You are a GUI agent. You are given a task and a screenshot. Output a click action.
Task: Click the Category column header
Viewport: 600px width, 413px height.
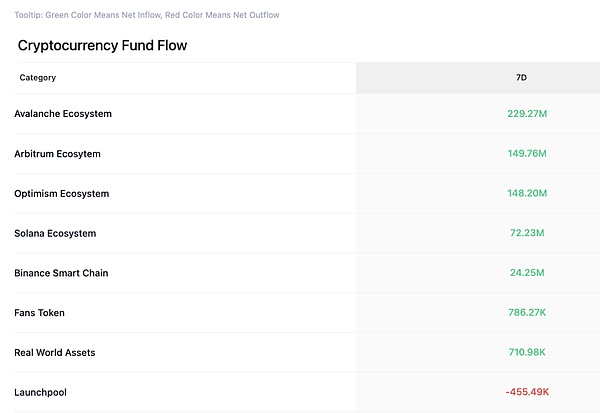pyautogui.click(x=38, y=77)
